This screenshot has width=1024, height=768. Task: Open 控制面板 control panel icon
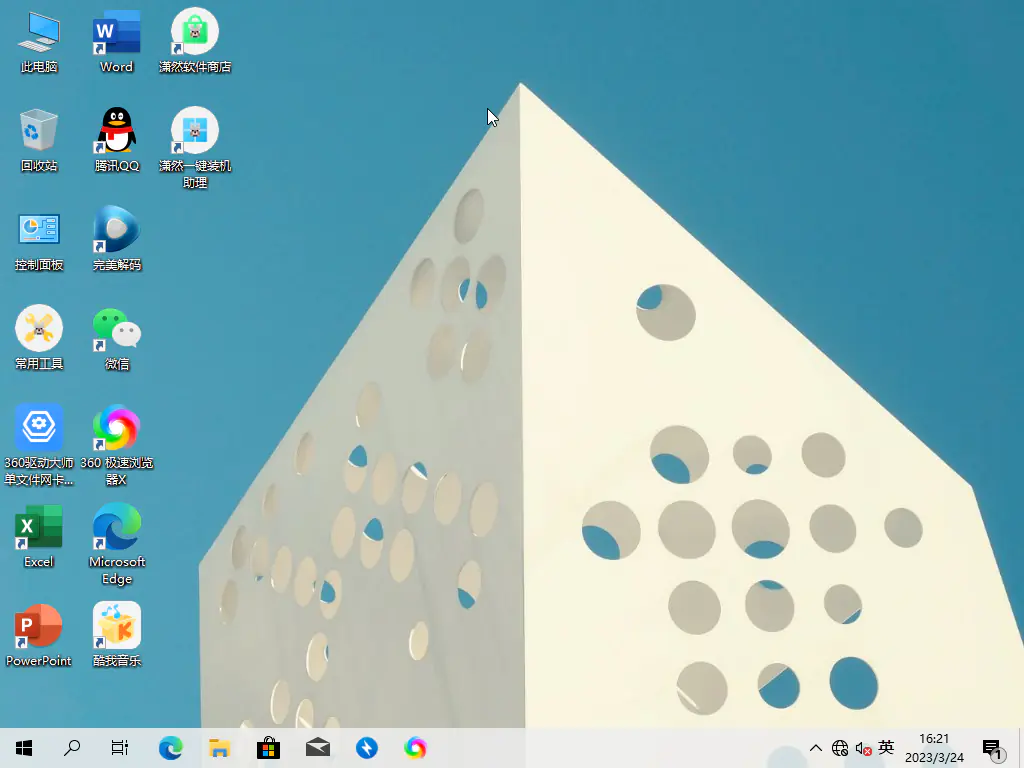(38, 230)
